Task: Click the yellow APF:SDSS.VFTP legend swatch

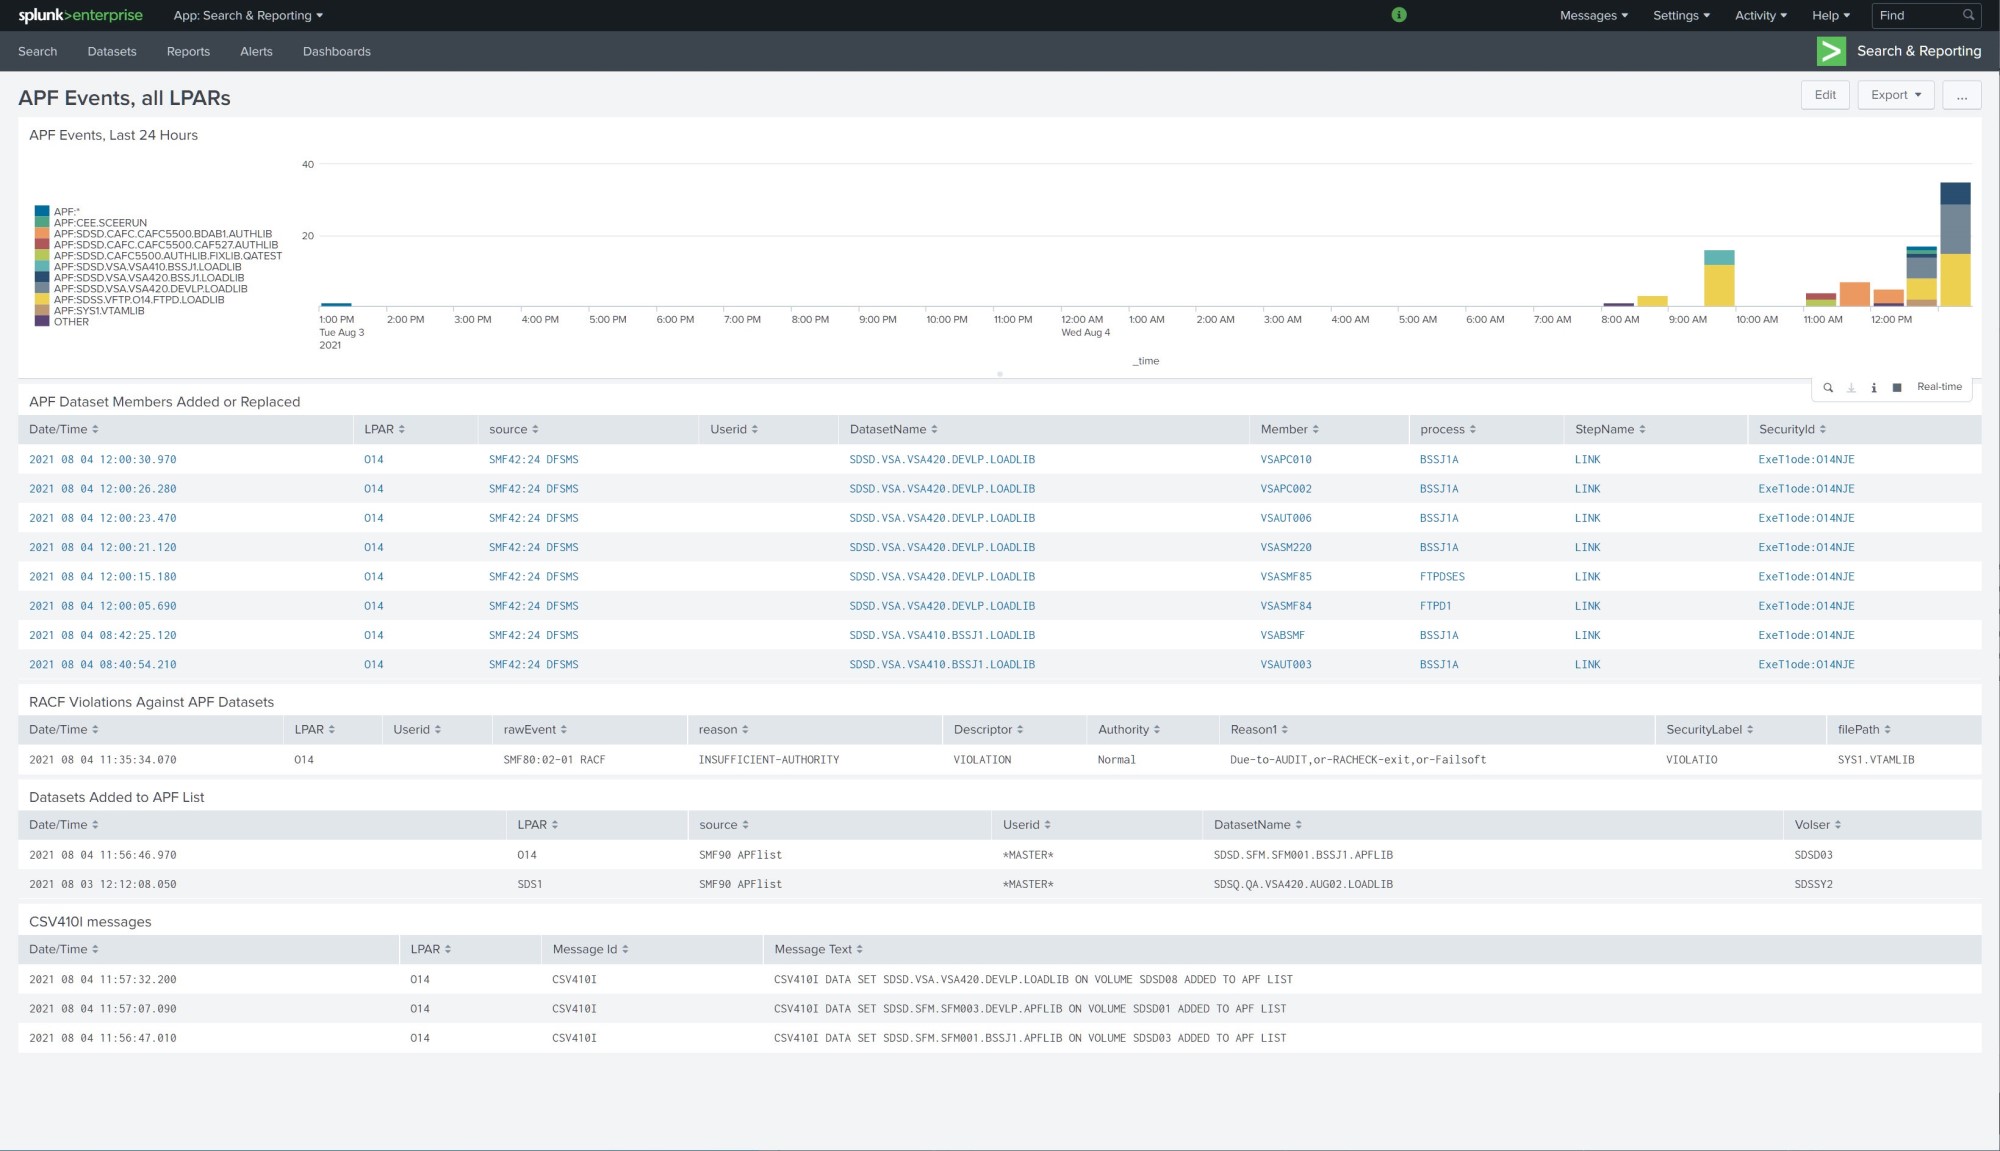Action: (x=42, y=300)
